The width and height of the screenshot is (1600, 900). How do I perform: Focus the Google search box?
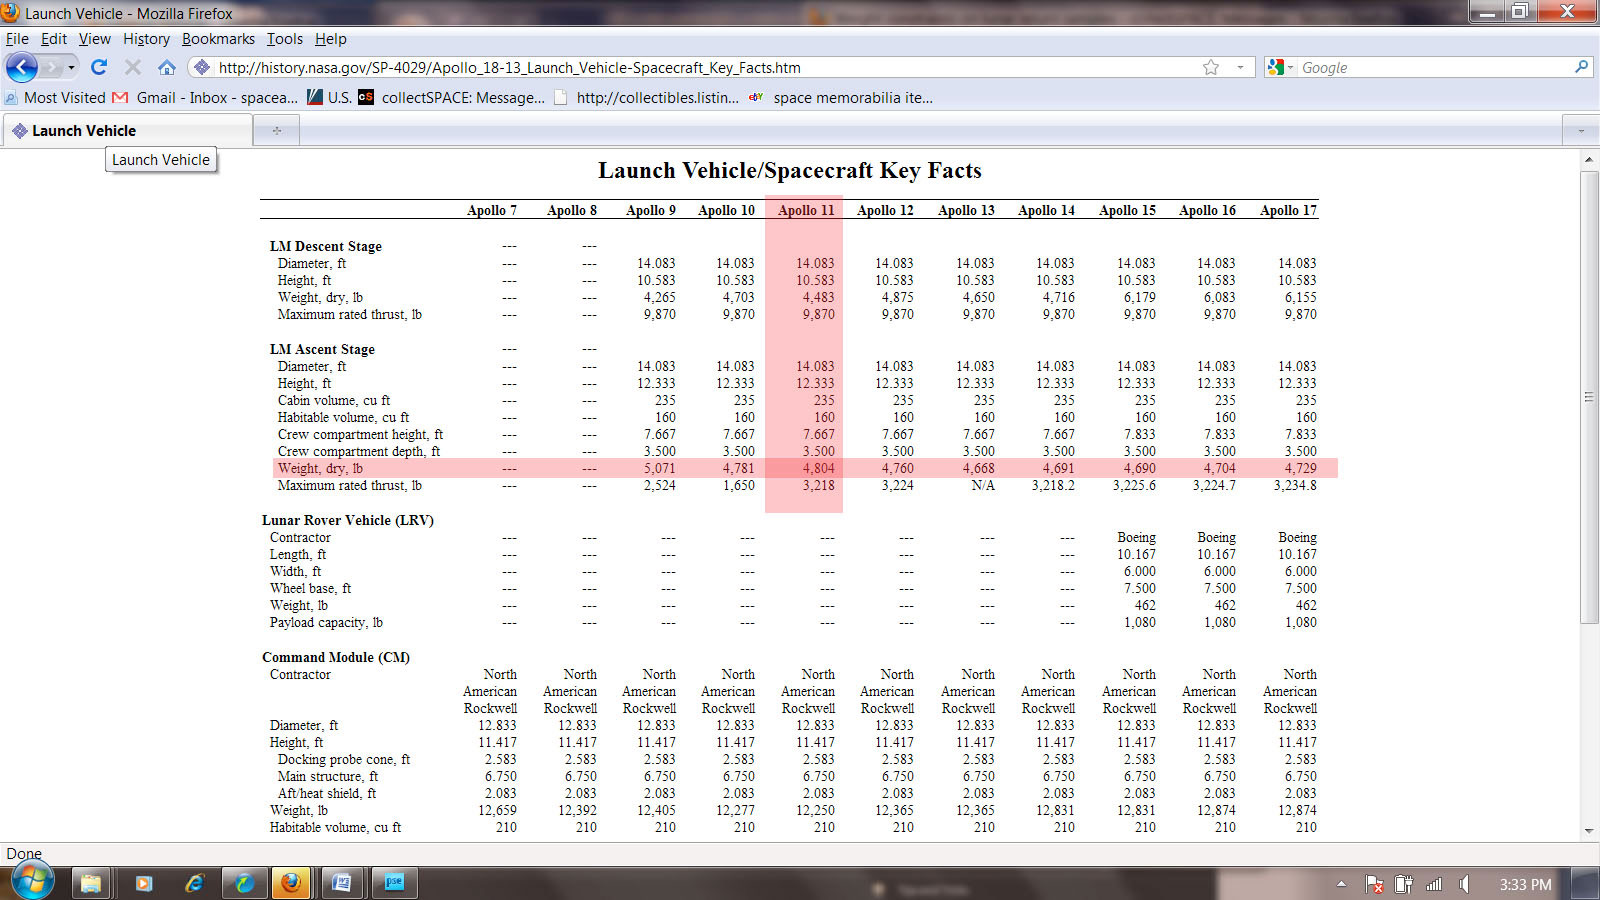(1435, 67)
